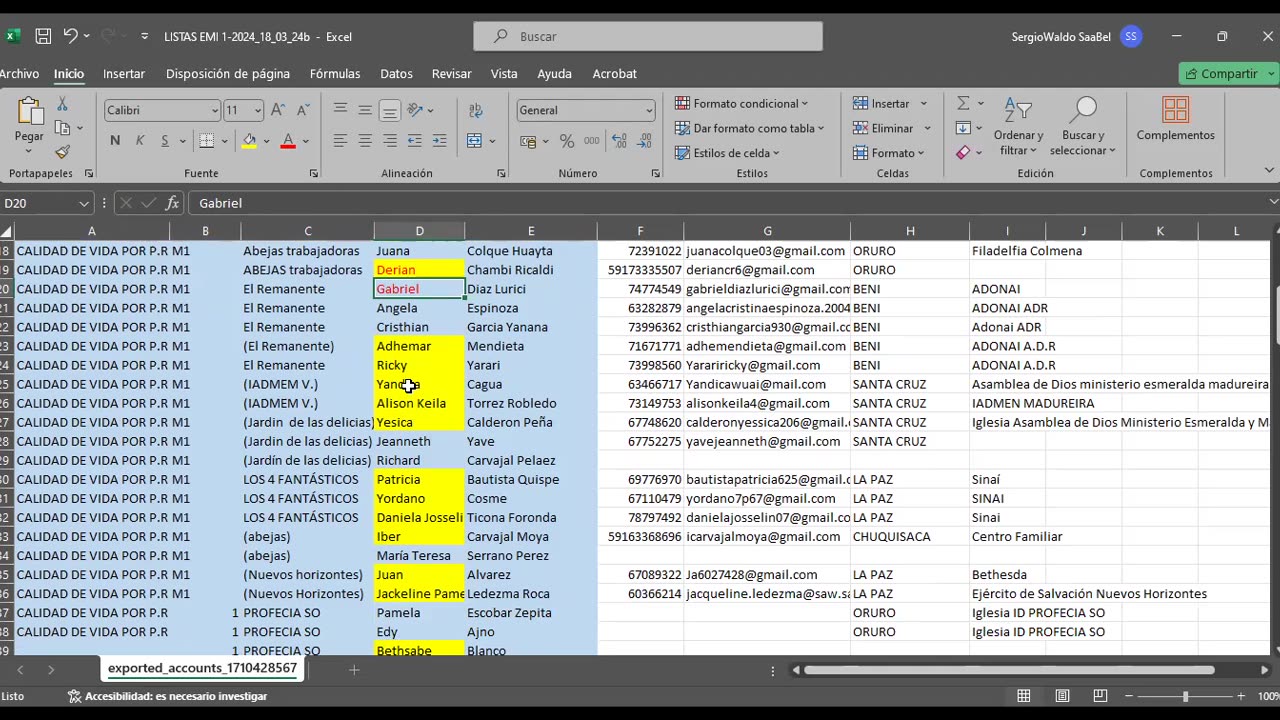This screenshot has height=720, width=1280.
Task: Apply red font color
Action: (x=288, y=141)
